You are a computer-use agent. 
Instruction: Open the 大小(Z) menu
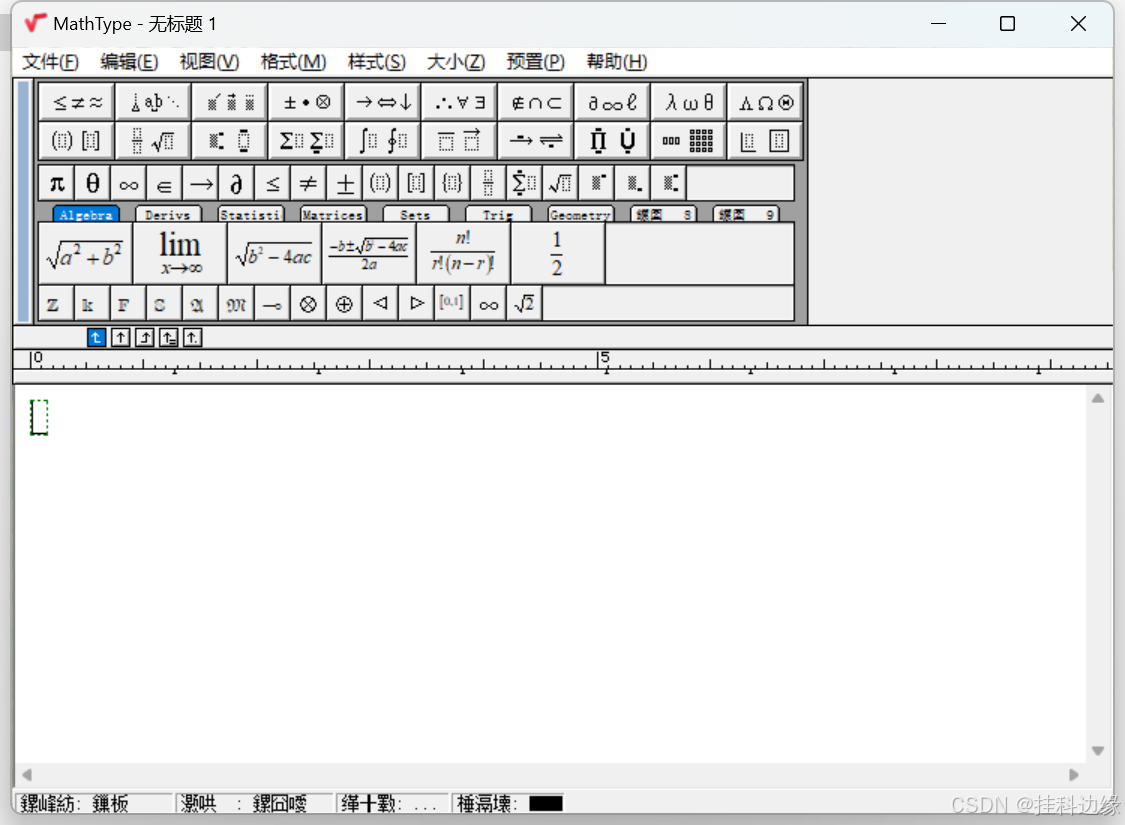click(x=456, y=62)
